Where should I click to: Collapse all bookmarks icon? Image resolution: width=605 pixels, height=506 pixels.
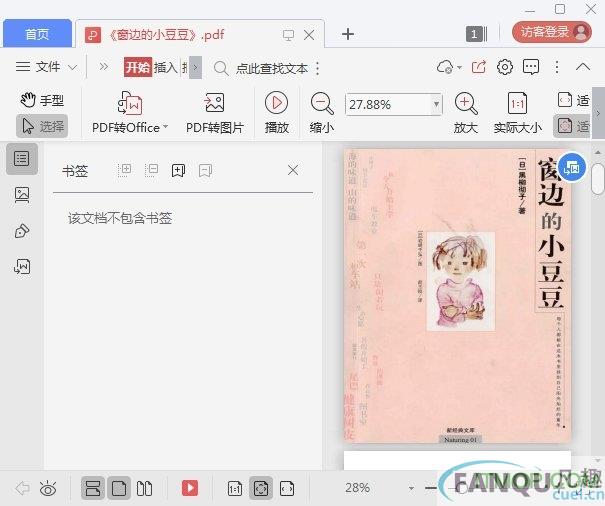point(151,170)
